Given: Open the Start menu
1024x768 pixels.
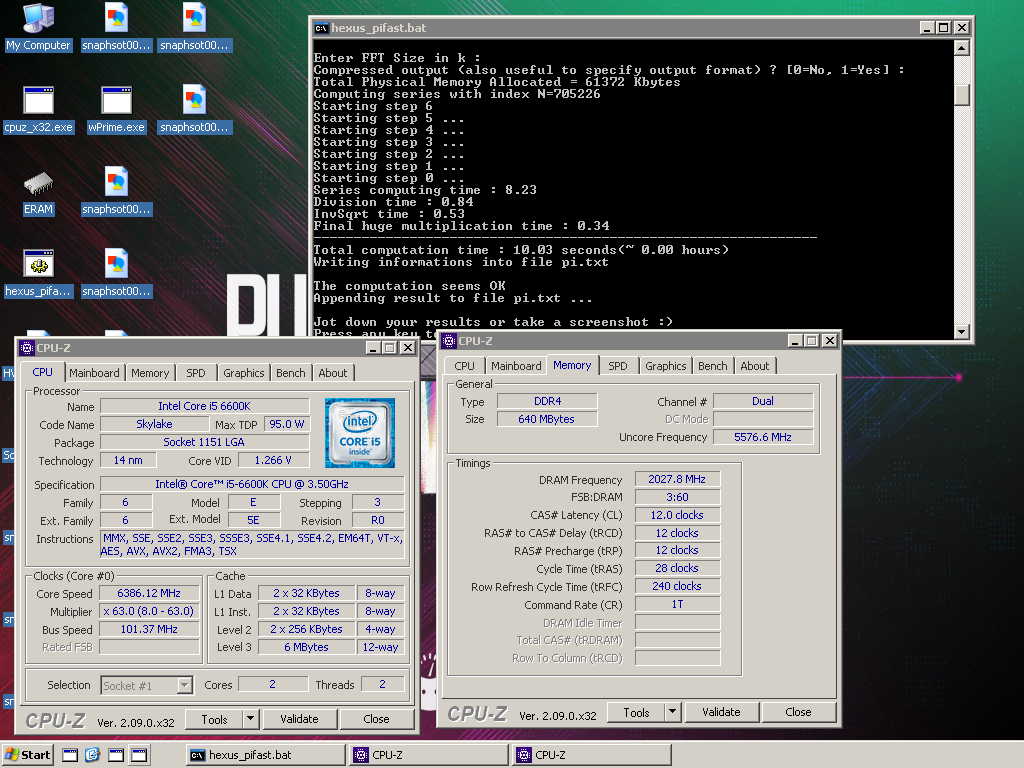Looking at the screenshot, I should [x=27, y=755].
